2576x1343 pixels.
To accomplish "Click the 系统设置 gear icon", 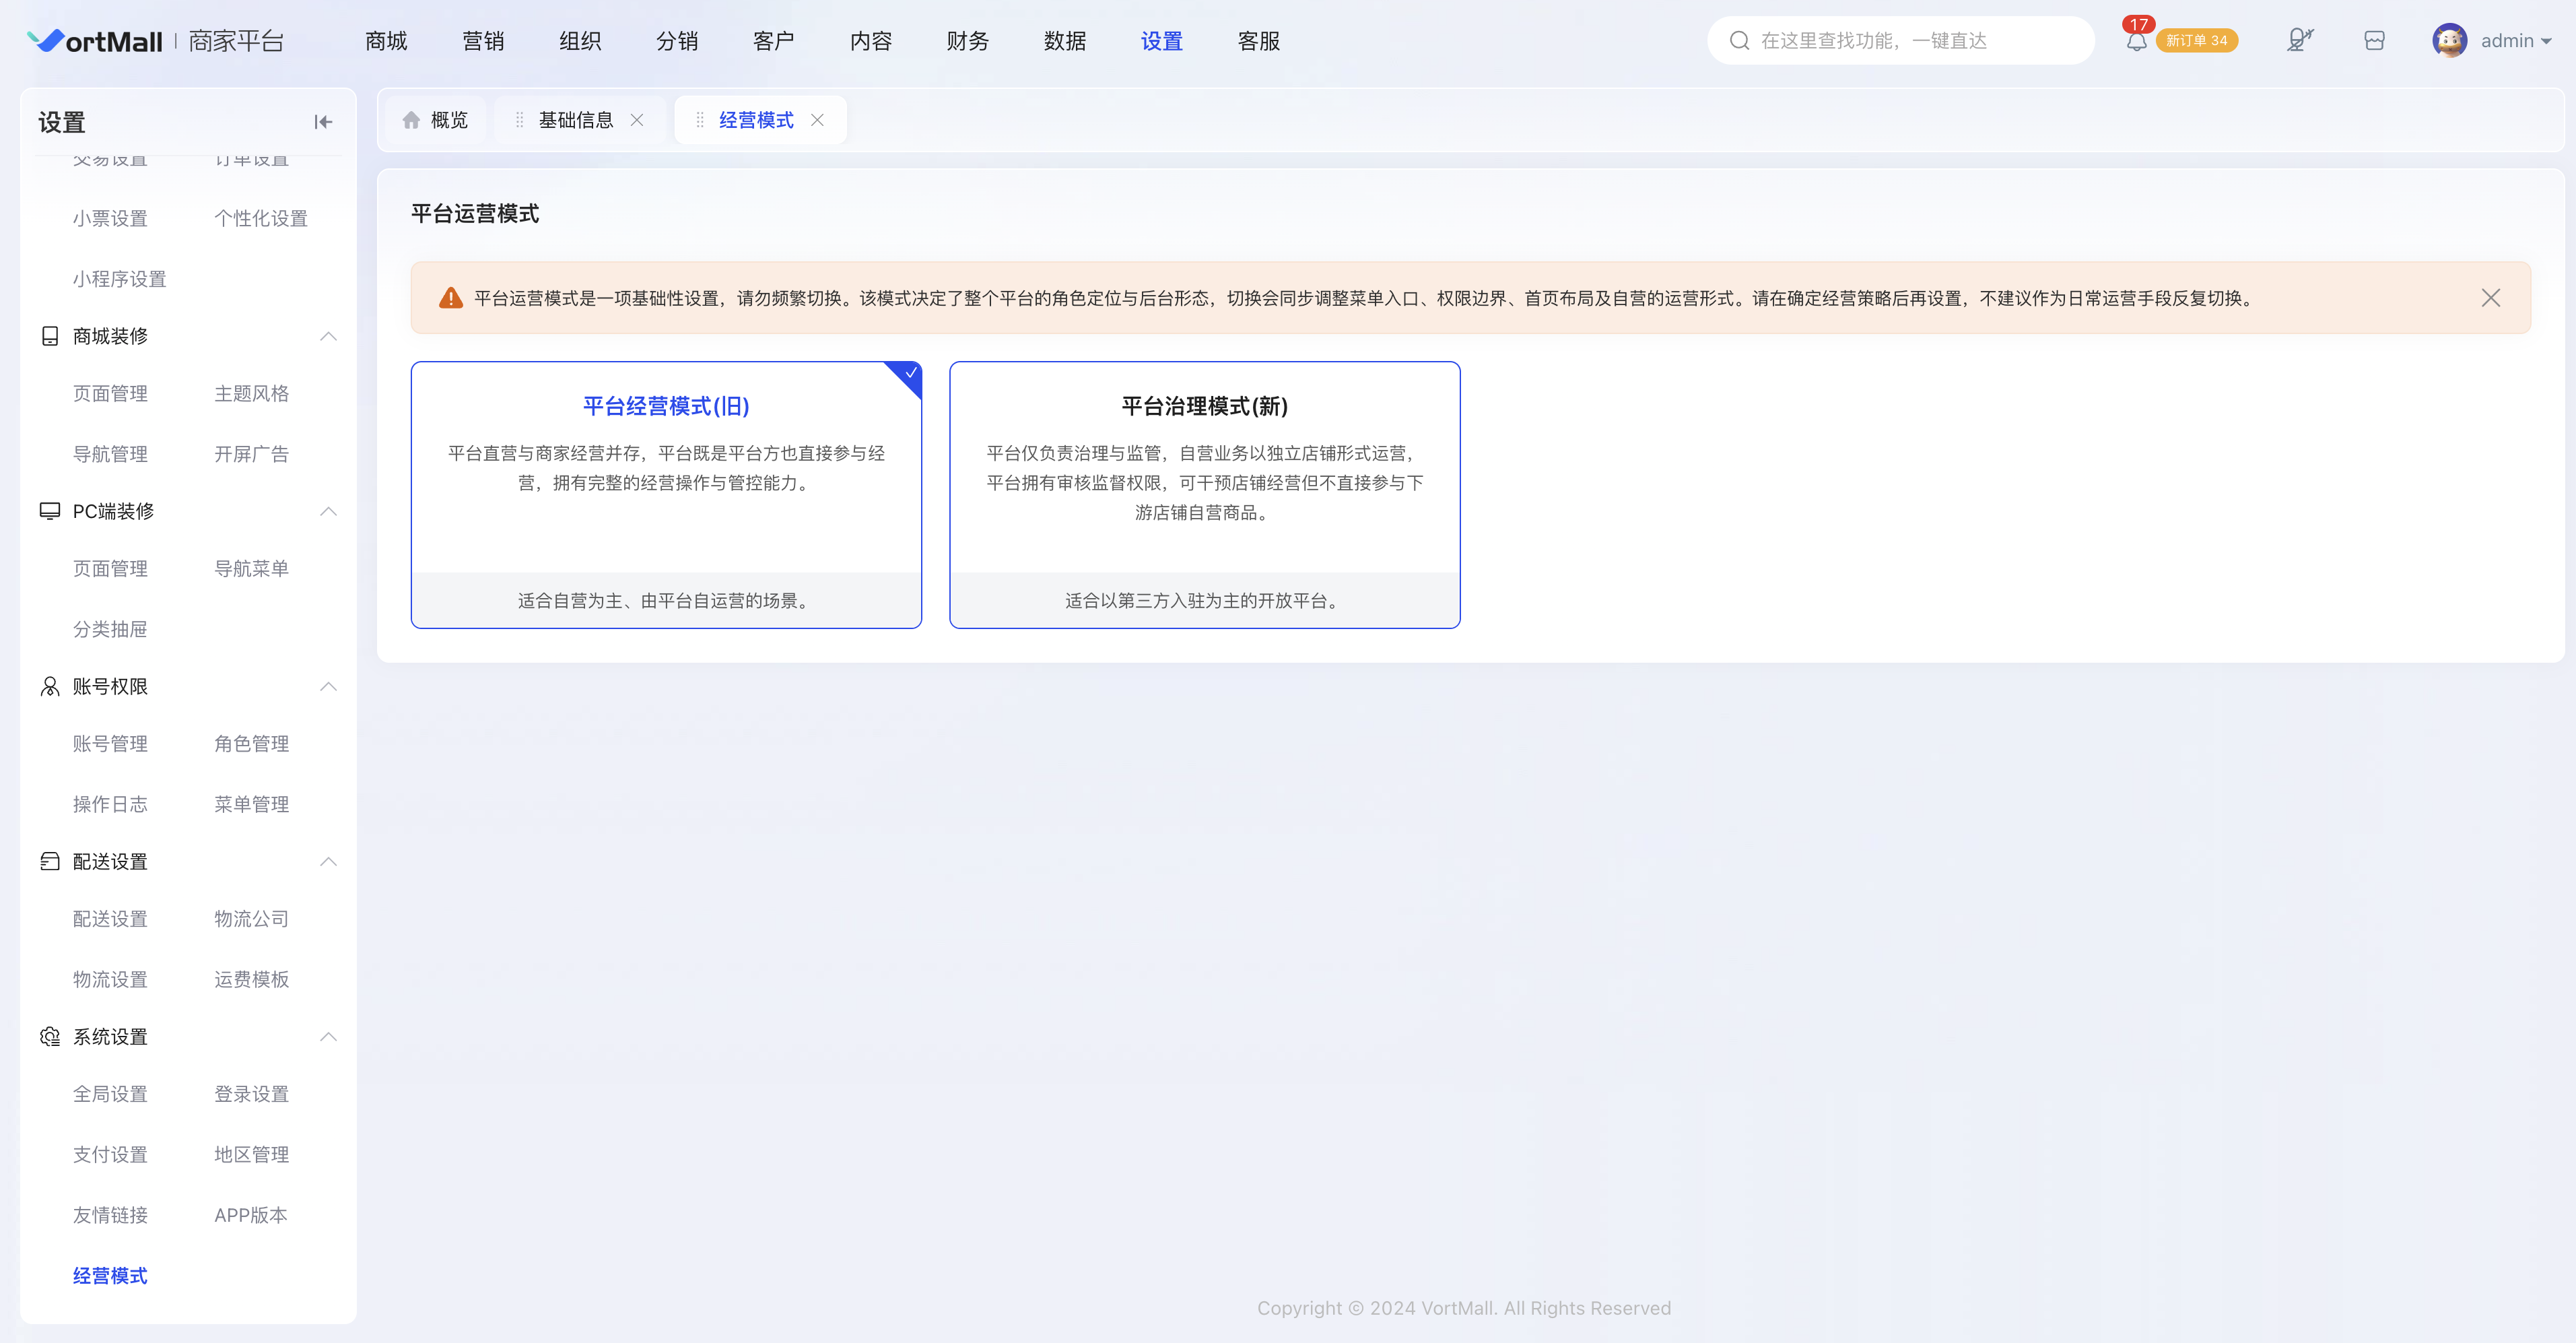I will coord(50,1036).
